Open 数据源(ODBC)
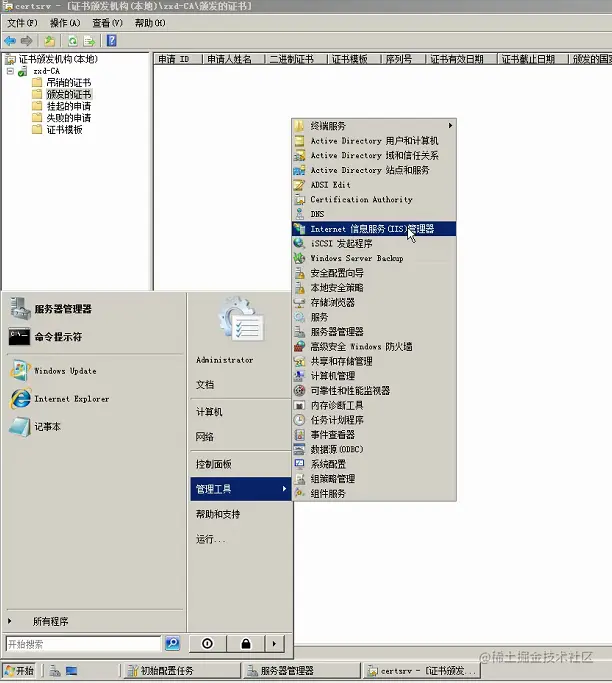The height and width of the screenshot is (683, 612). coord(374,449)
